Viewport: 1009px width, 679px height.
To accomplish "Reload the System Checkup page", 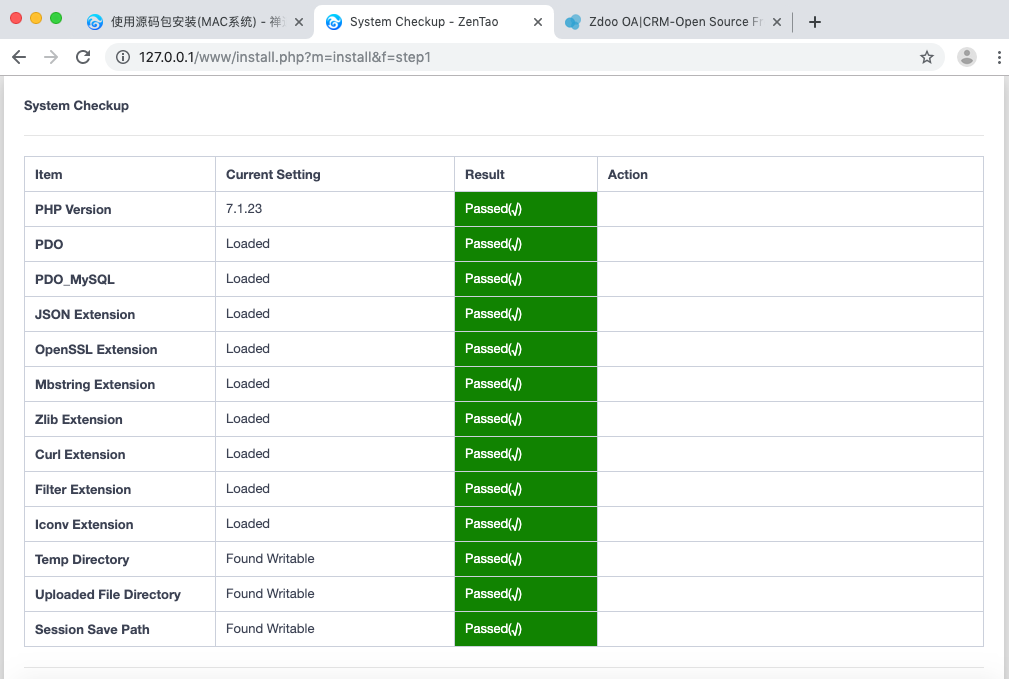I will pos(83,57).
